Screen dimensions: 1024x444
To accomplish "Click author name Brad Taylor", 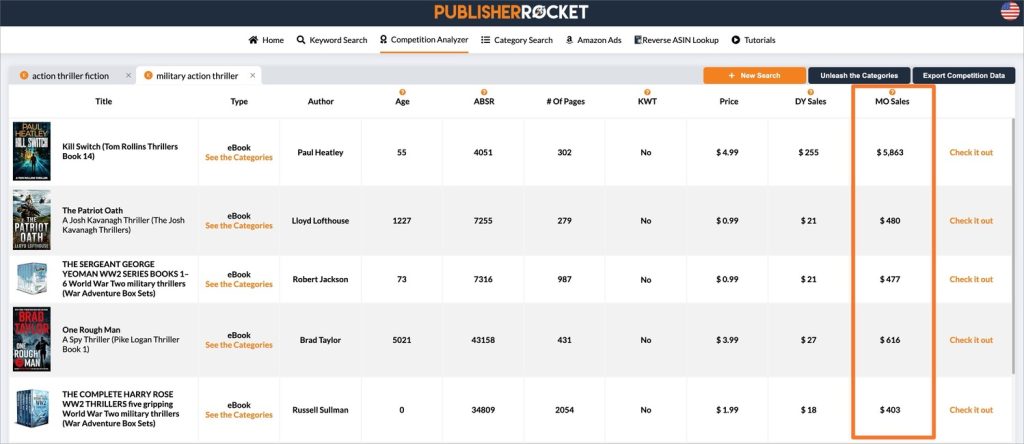I will 320,340.
